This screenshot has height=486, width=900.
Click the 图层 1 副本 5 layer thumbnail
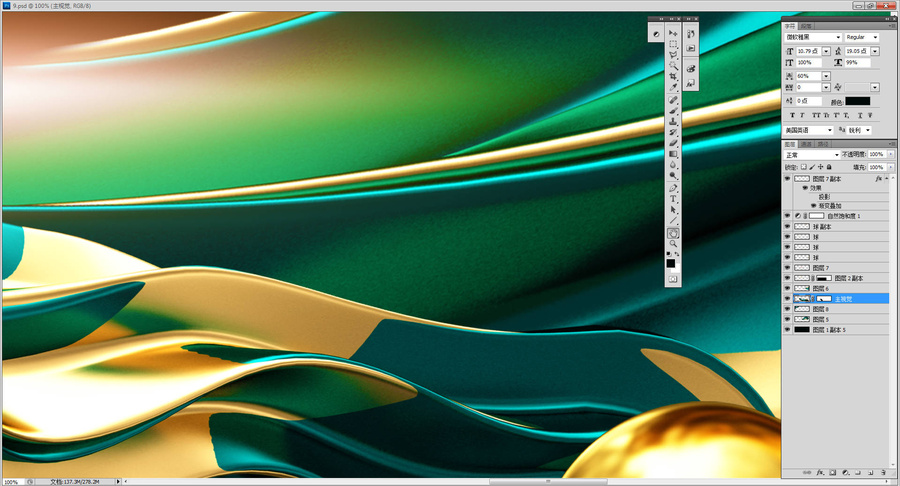pos(802,330)
